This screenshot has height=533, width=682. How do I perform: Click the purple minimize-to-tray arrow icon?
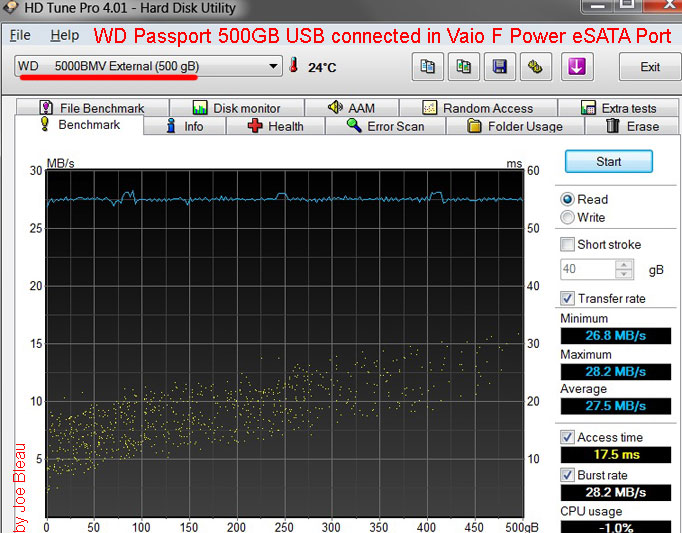coord(577,67)
